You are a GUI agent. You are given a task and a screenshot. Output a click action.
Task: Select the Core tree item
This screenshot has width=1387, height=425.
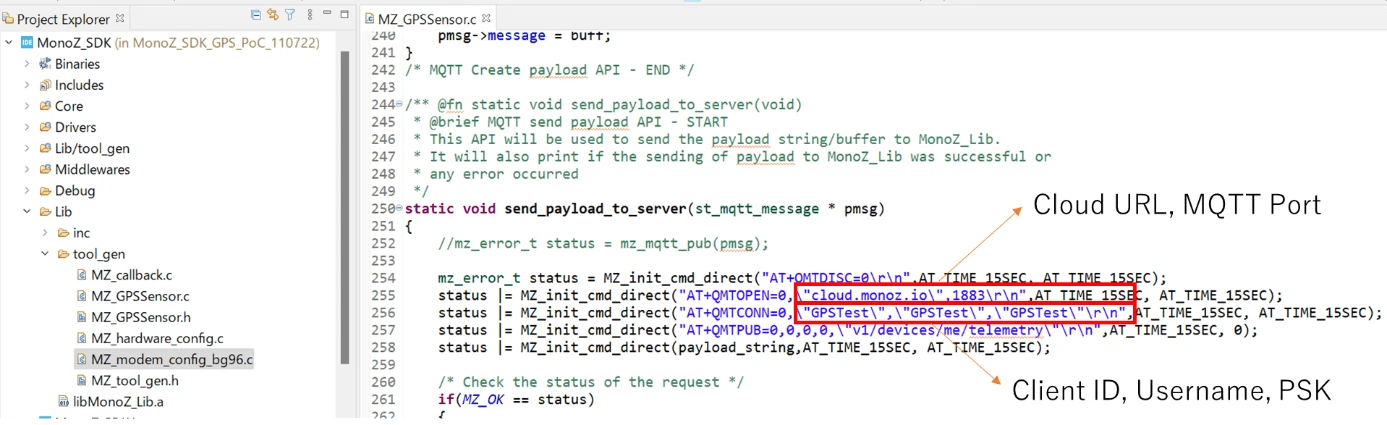click(69, 106)
